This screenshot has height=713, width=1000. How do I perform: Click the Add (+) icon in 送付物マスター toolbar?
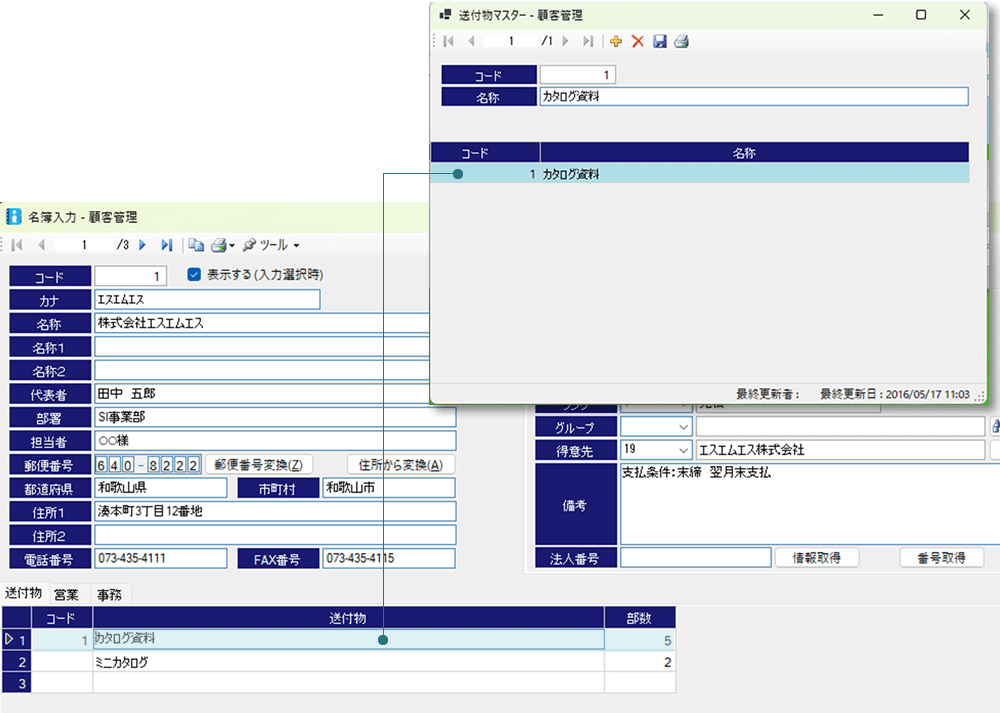[616, 41]
